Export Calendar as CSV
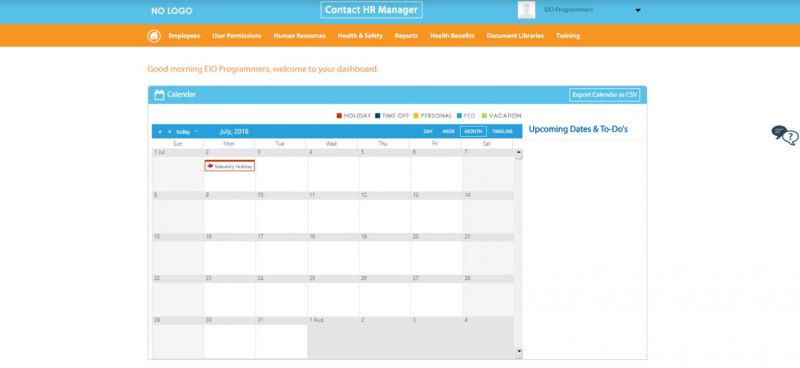800x368 pixels. (x=605, y=95)
